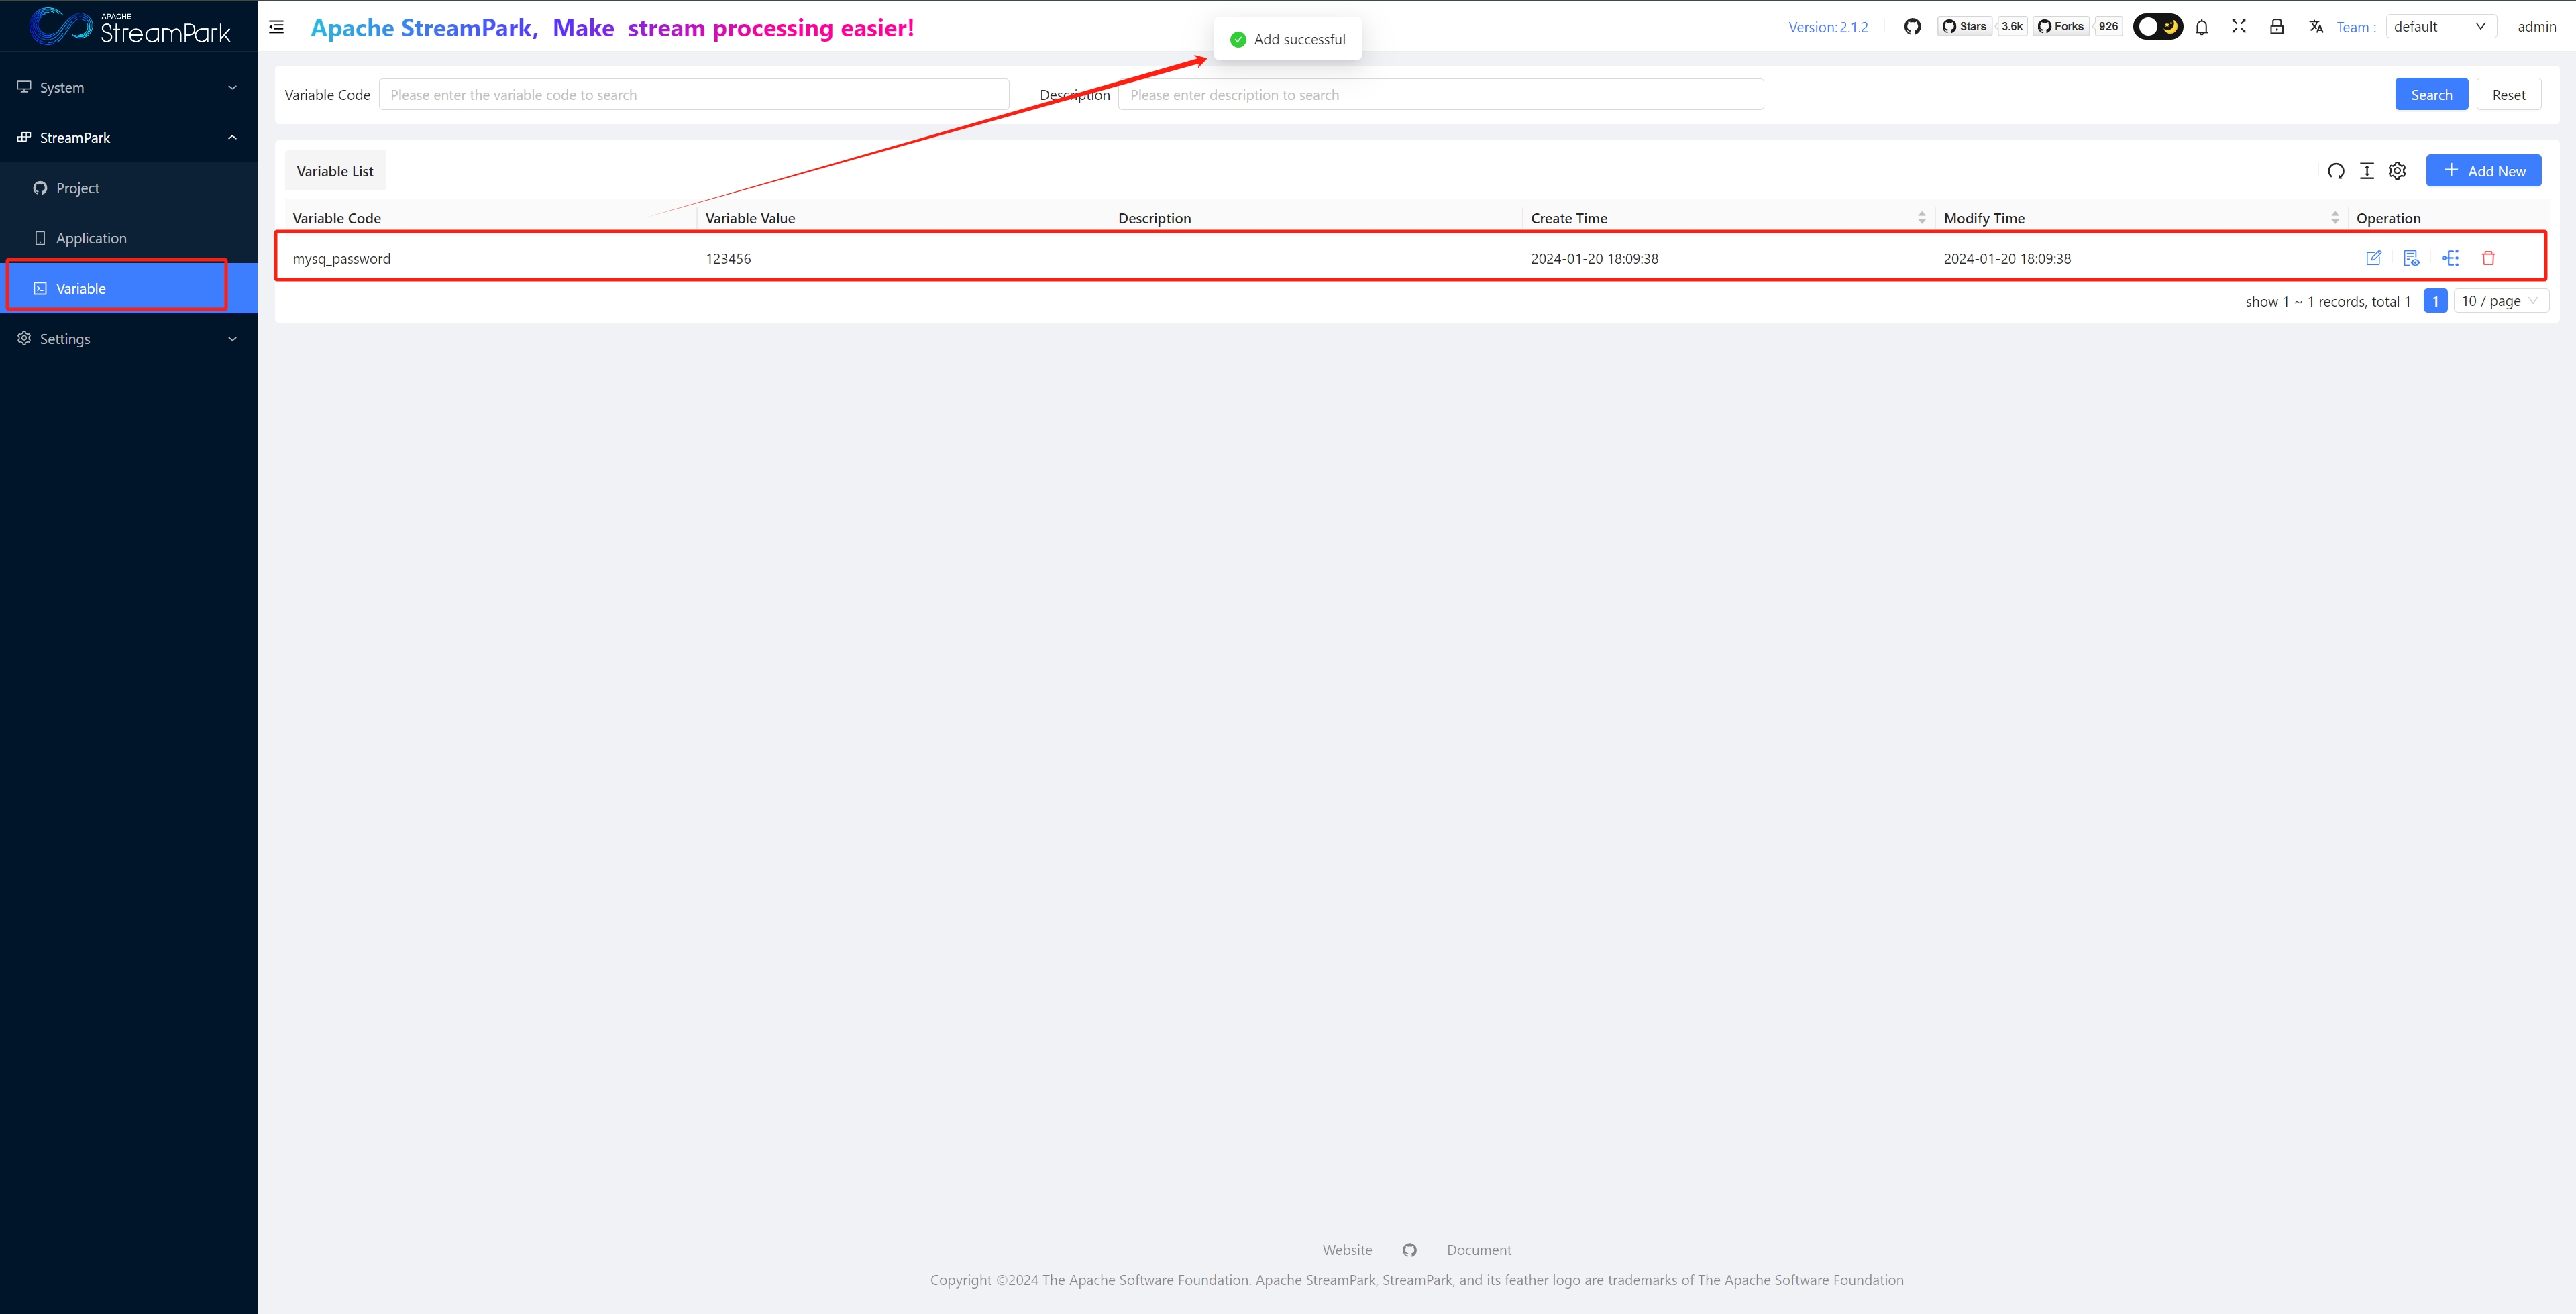Delete the mysq_password variable
This screenshot has width=2576, height=1314.
[x=2488, y=258]
